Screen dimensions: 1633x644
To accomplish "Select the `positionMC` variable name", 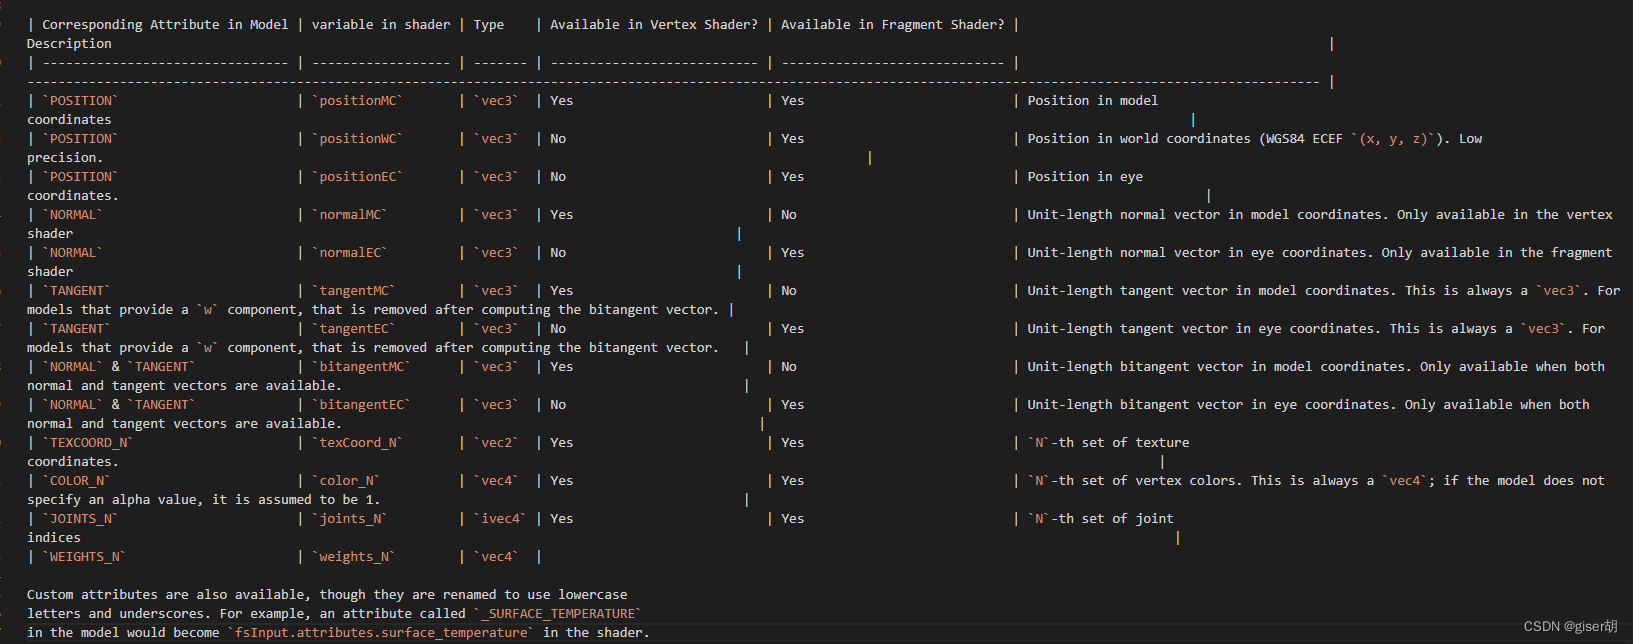I will point(357,100).
